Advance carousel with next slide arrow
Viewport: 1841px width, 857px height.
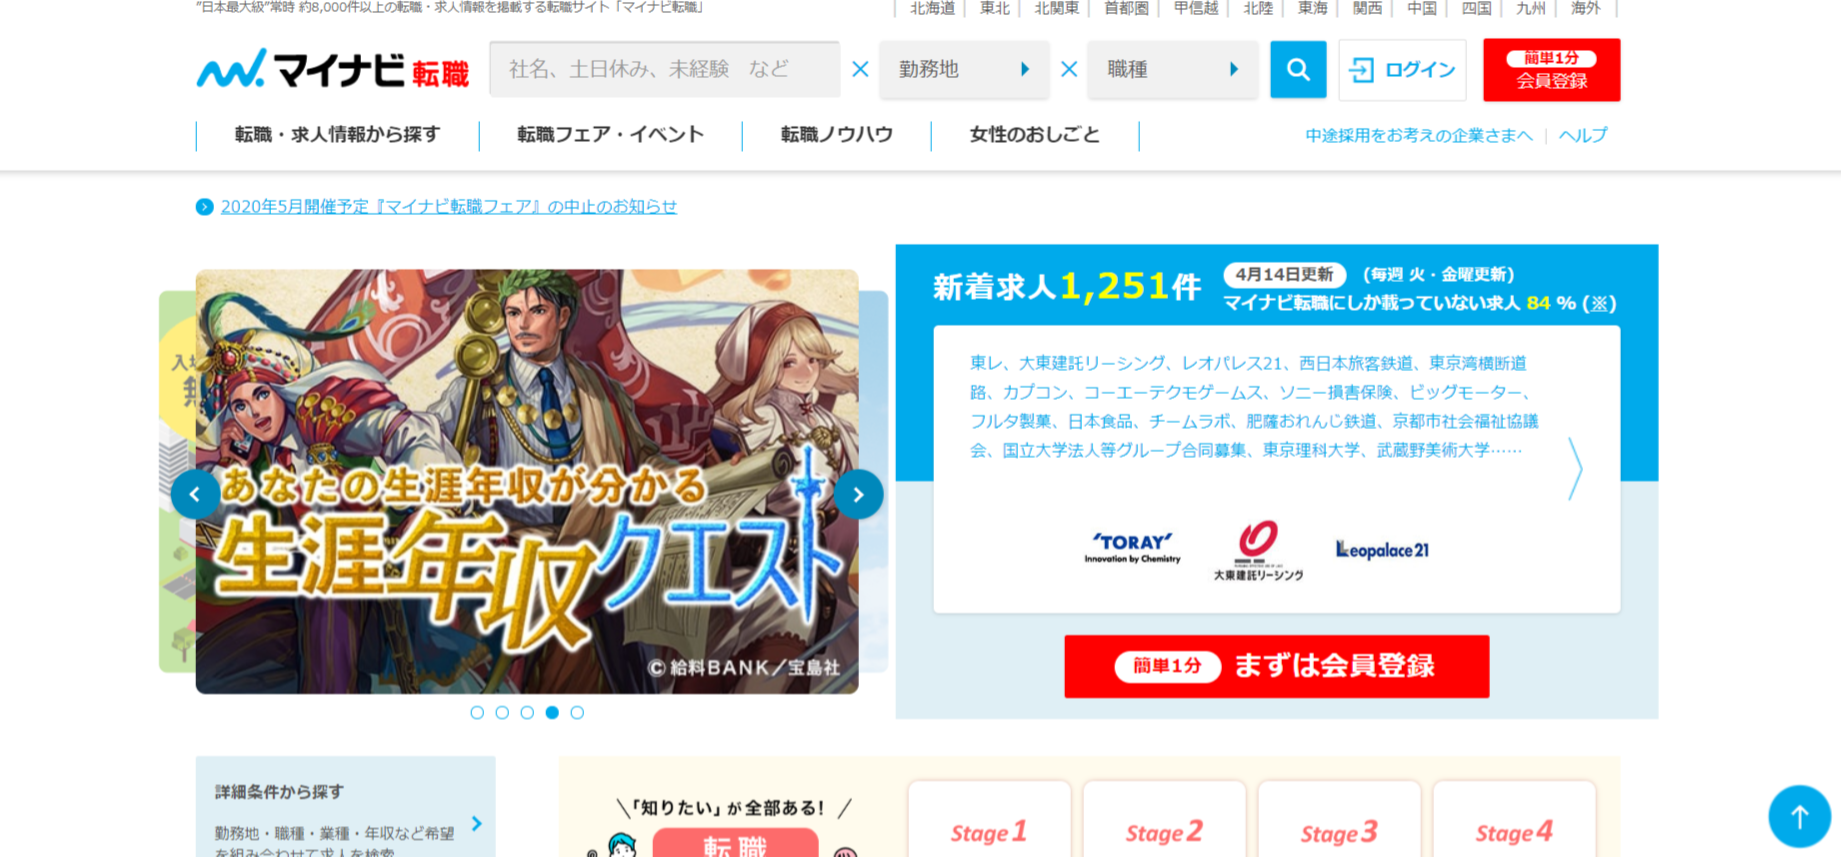pos(858,494)
